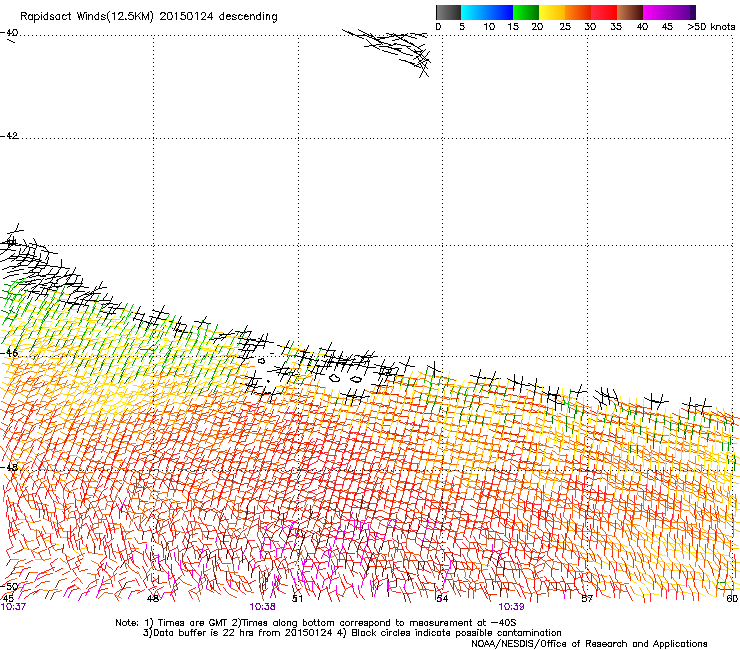Click the 10:38 time label

click(x=262, y=607)
